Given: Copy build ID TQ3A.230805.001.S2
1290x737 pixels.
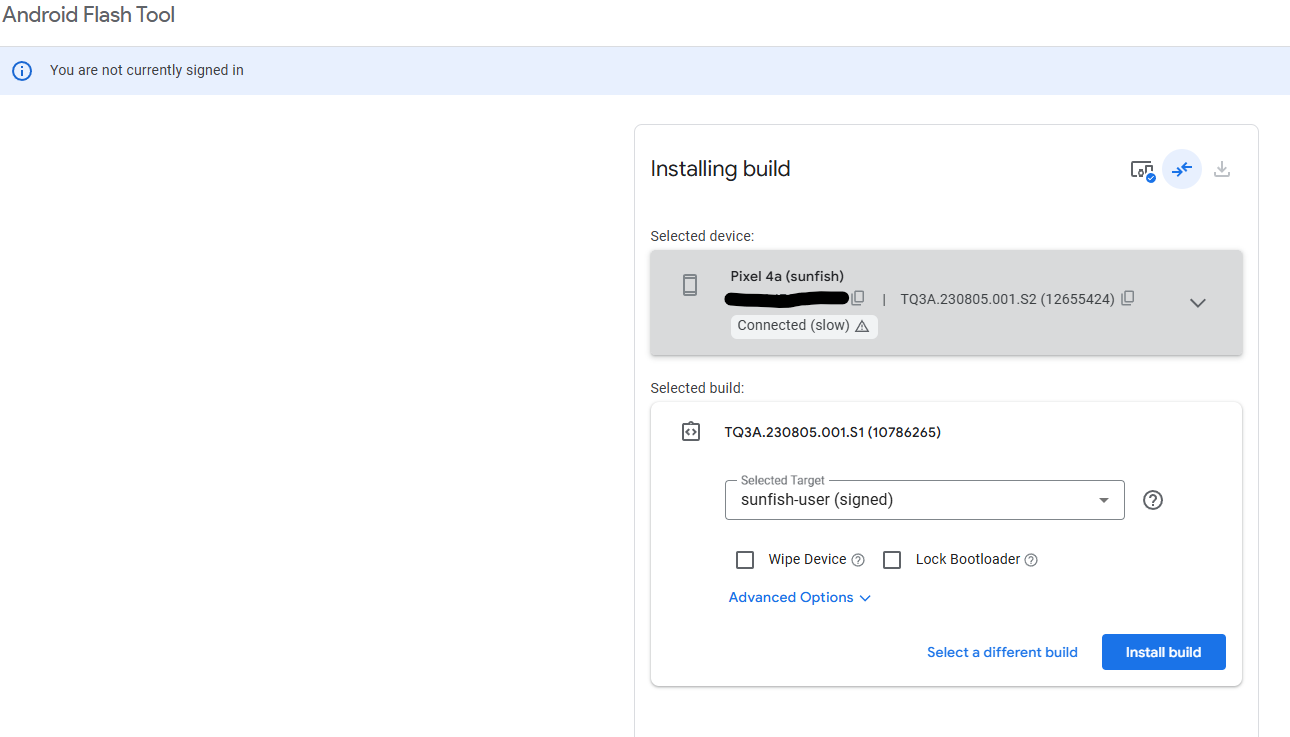Looking at the screenshot, I should 1128,298.
